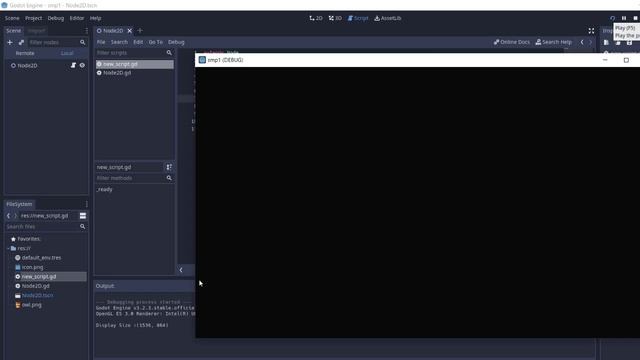Switch to Local scene tree
This screenshot has width=640, height=360.
click(x=67, y=53)
